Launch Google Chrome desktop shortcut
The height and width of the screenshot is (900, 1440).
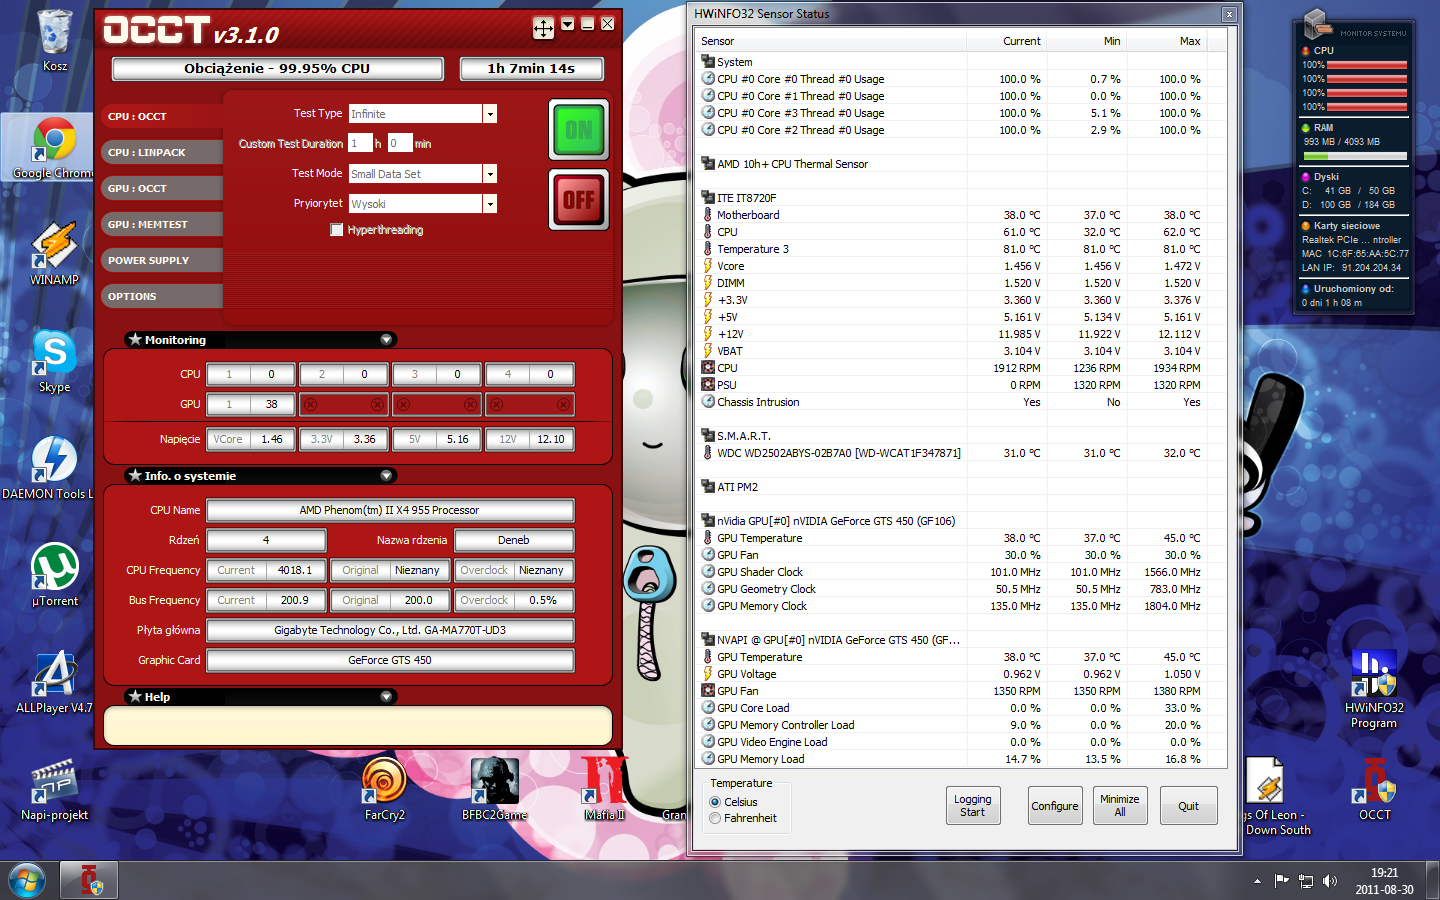pyautogui.click(x=54, y=148)
